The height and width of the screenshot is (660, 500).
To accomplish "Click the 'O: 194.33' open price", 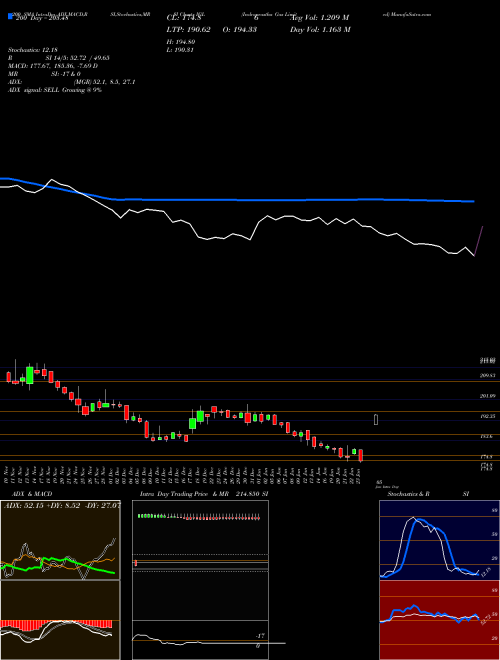I will pyautogui.click(x=239, y=29).
